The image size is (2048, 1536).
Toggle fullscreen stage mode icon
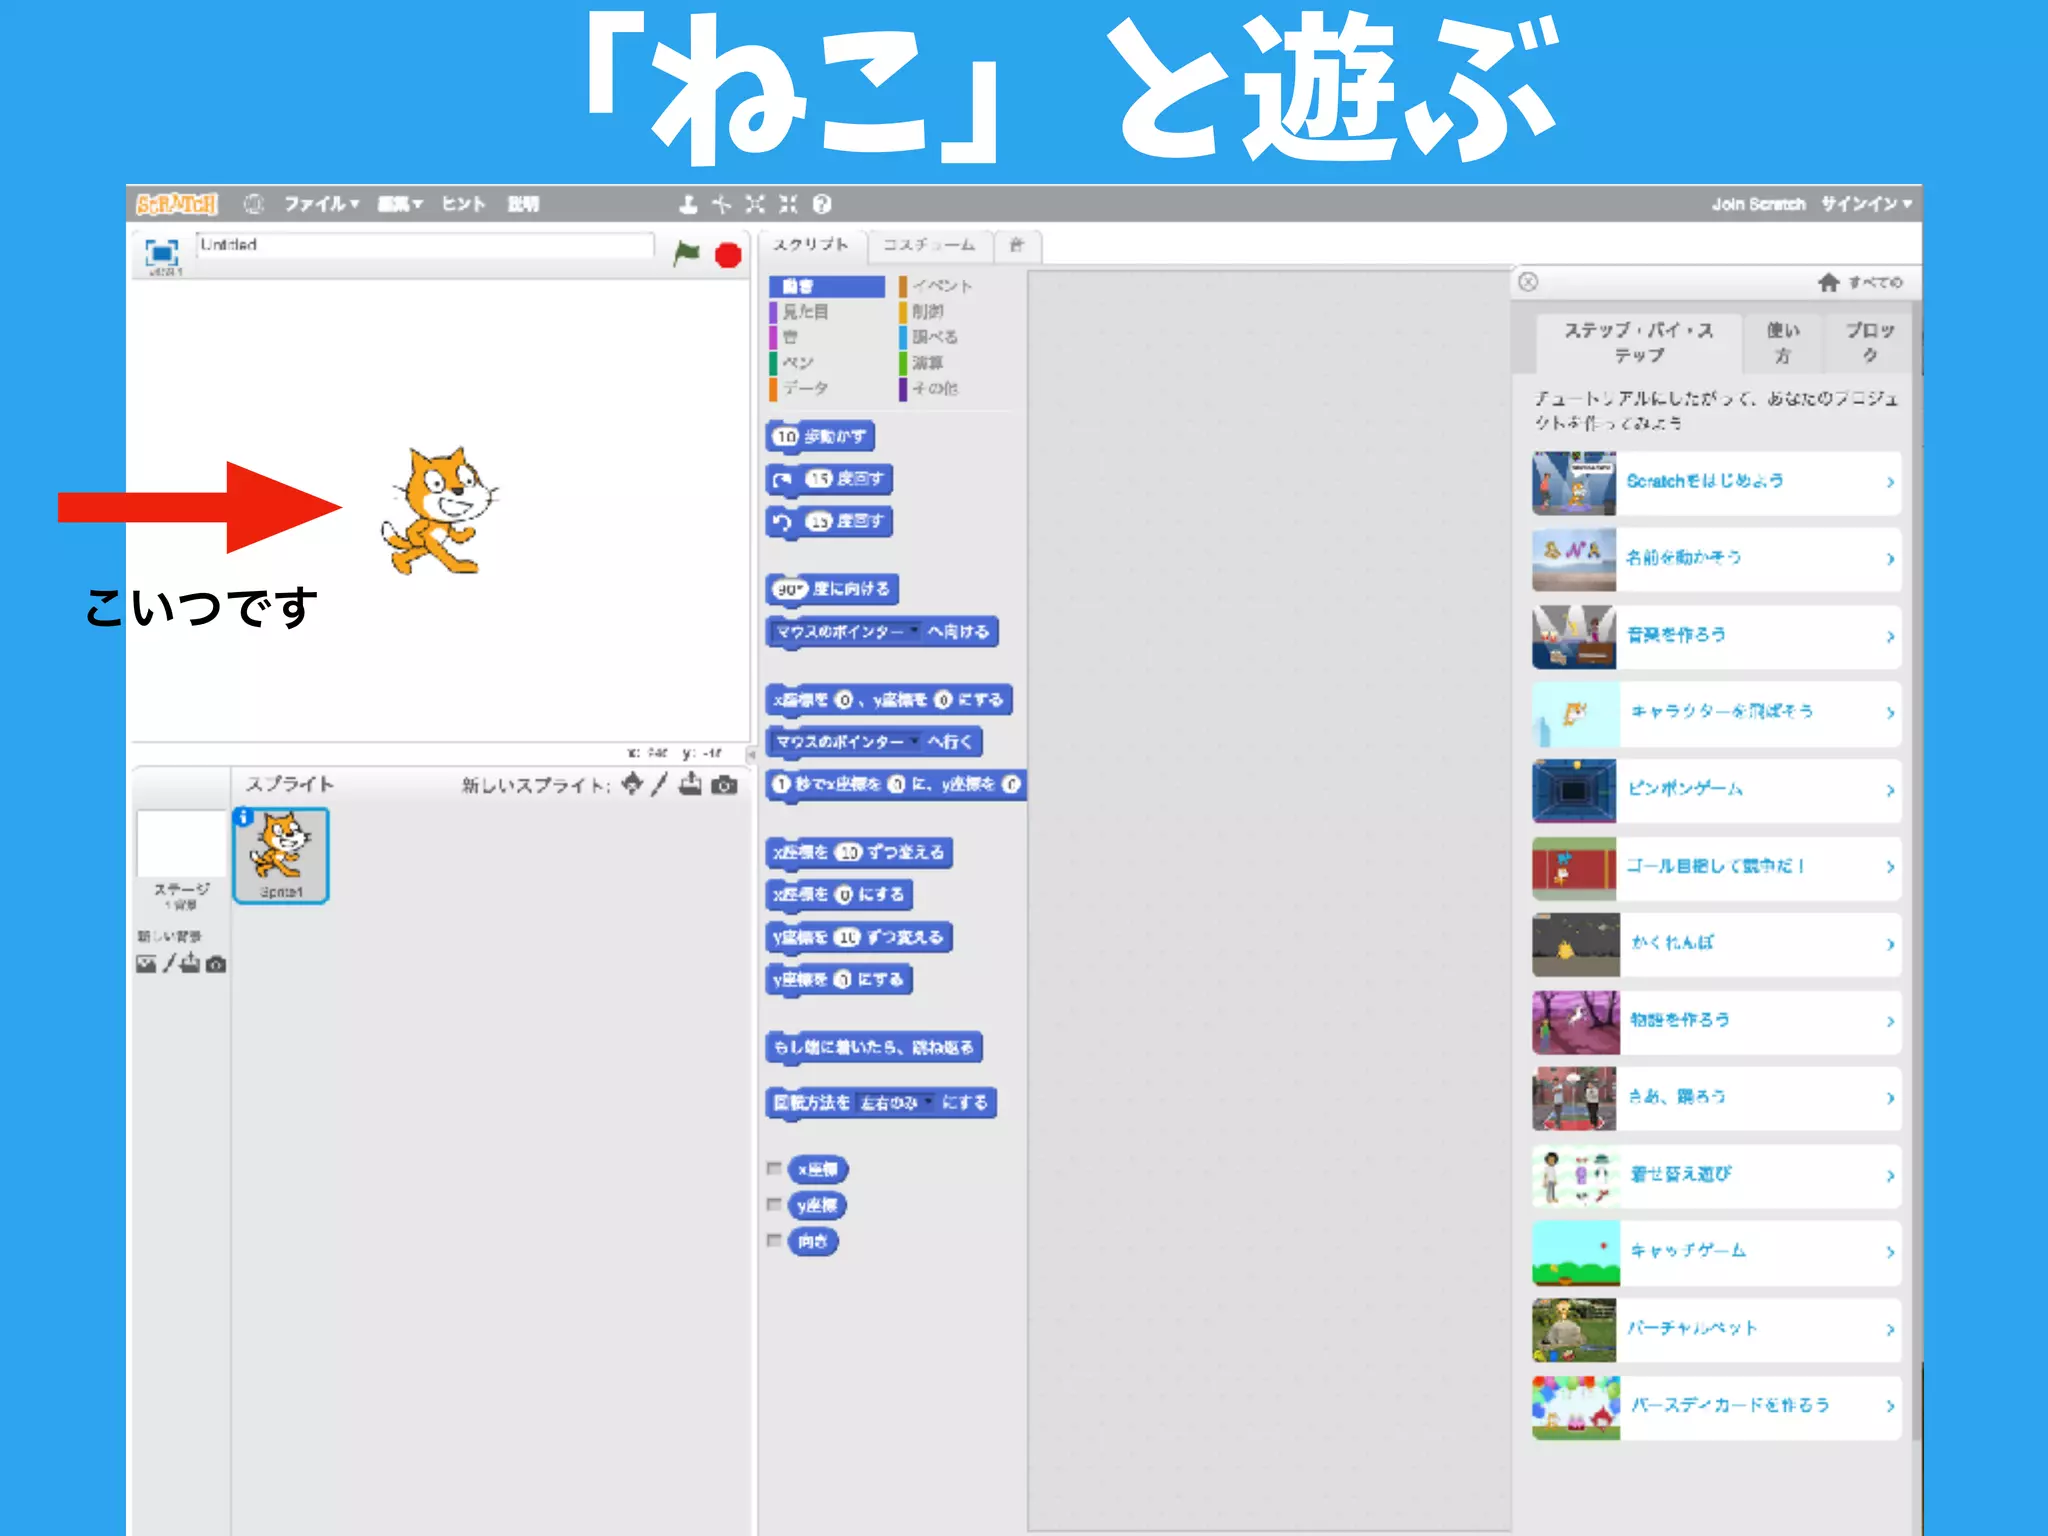tap(162, 253)
